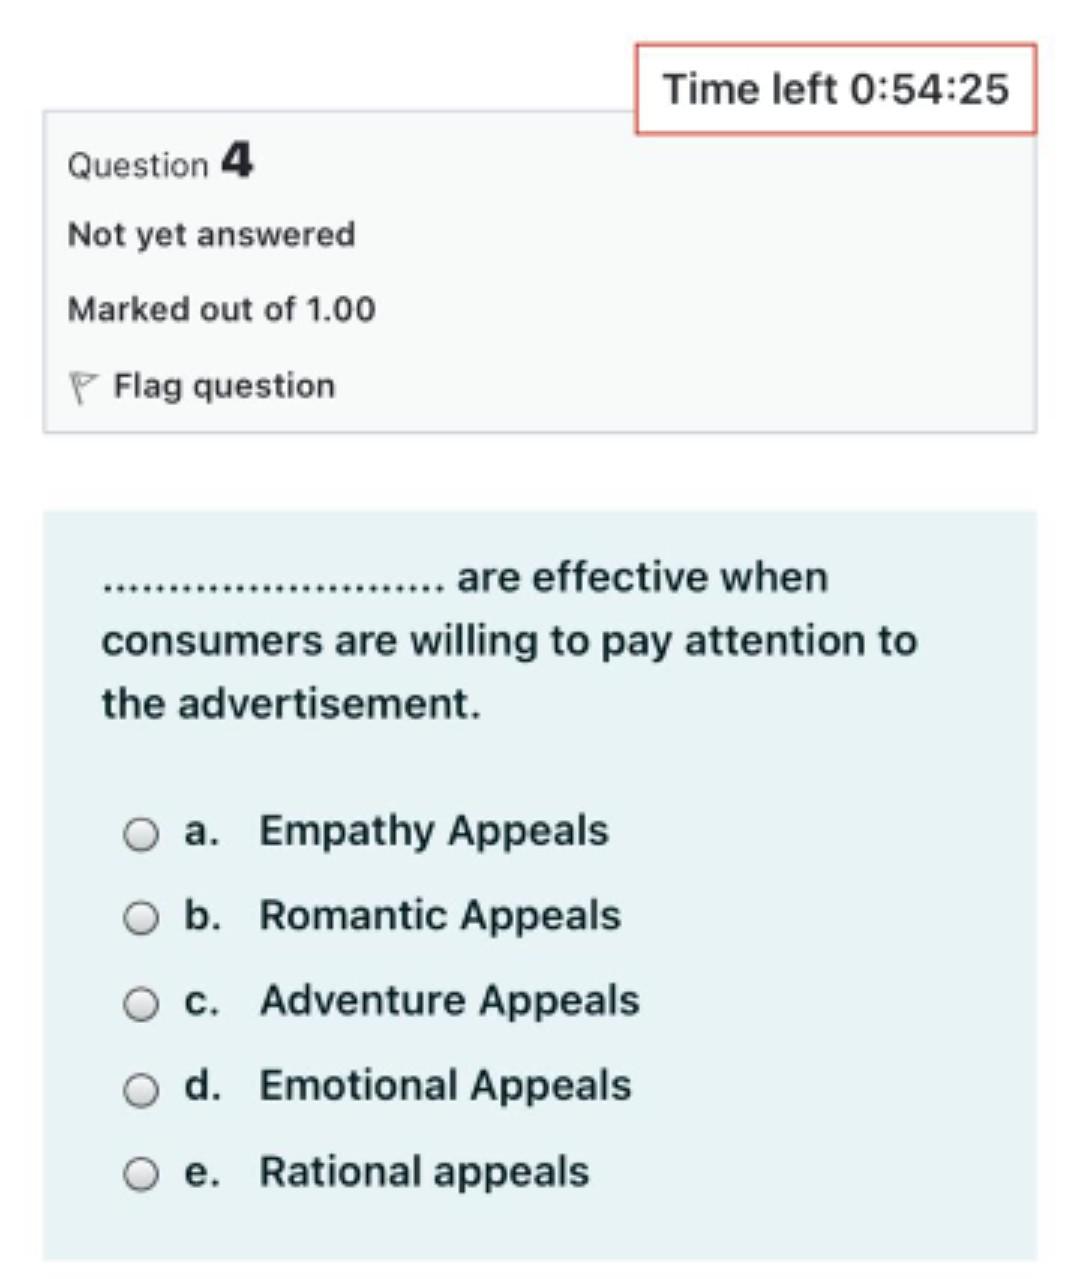Click the Rational appeals answer text
The width and height of the screenshot is (1080, 1279).
pos(424,1172)
